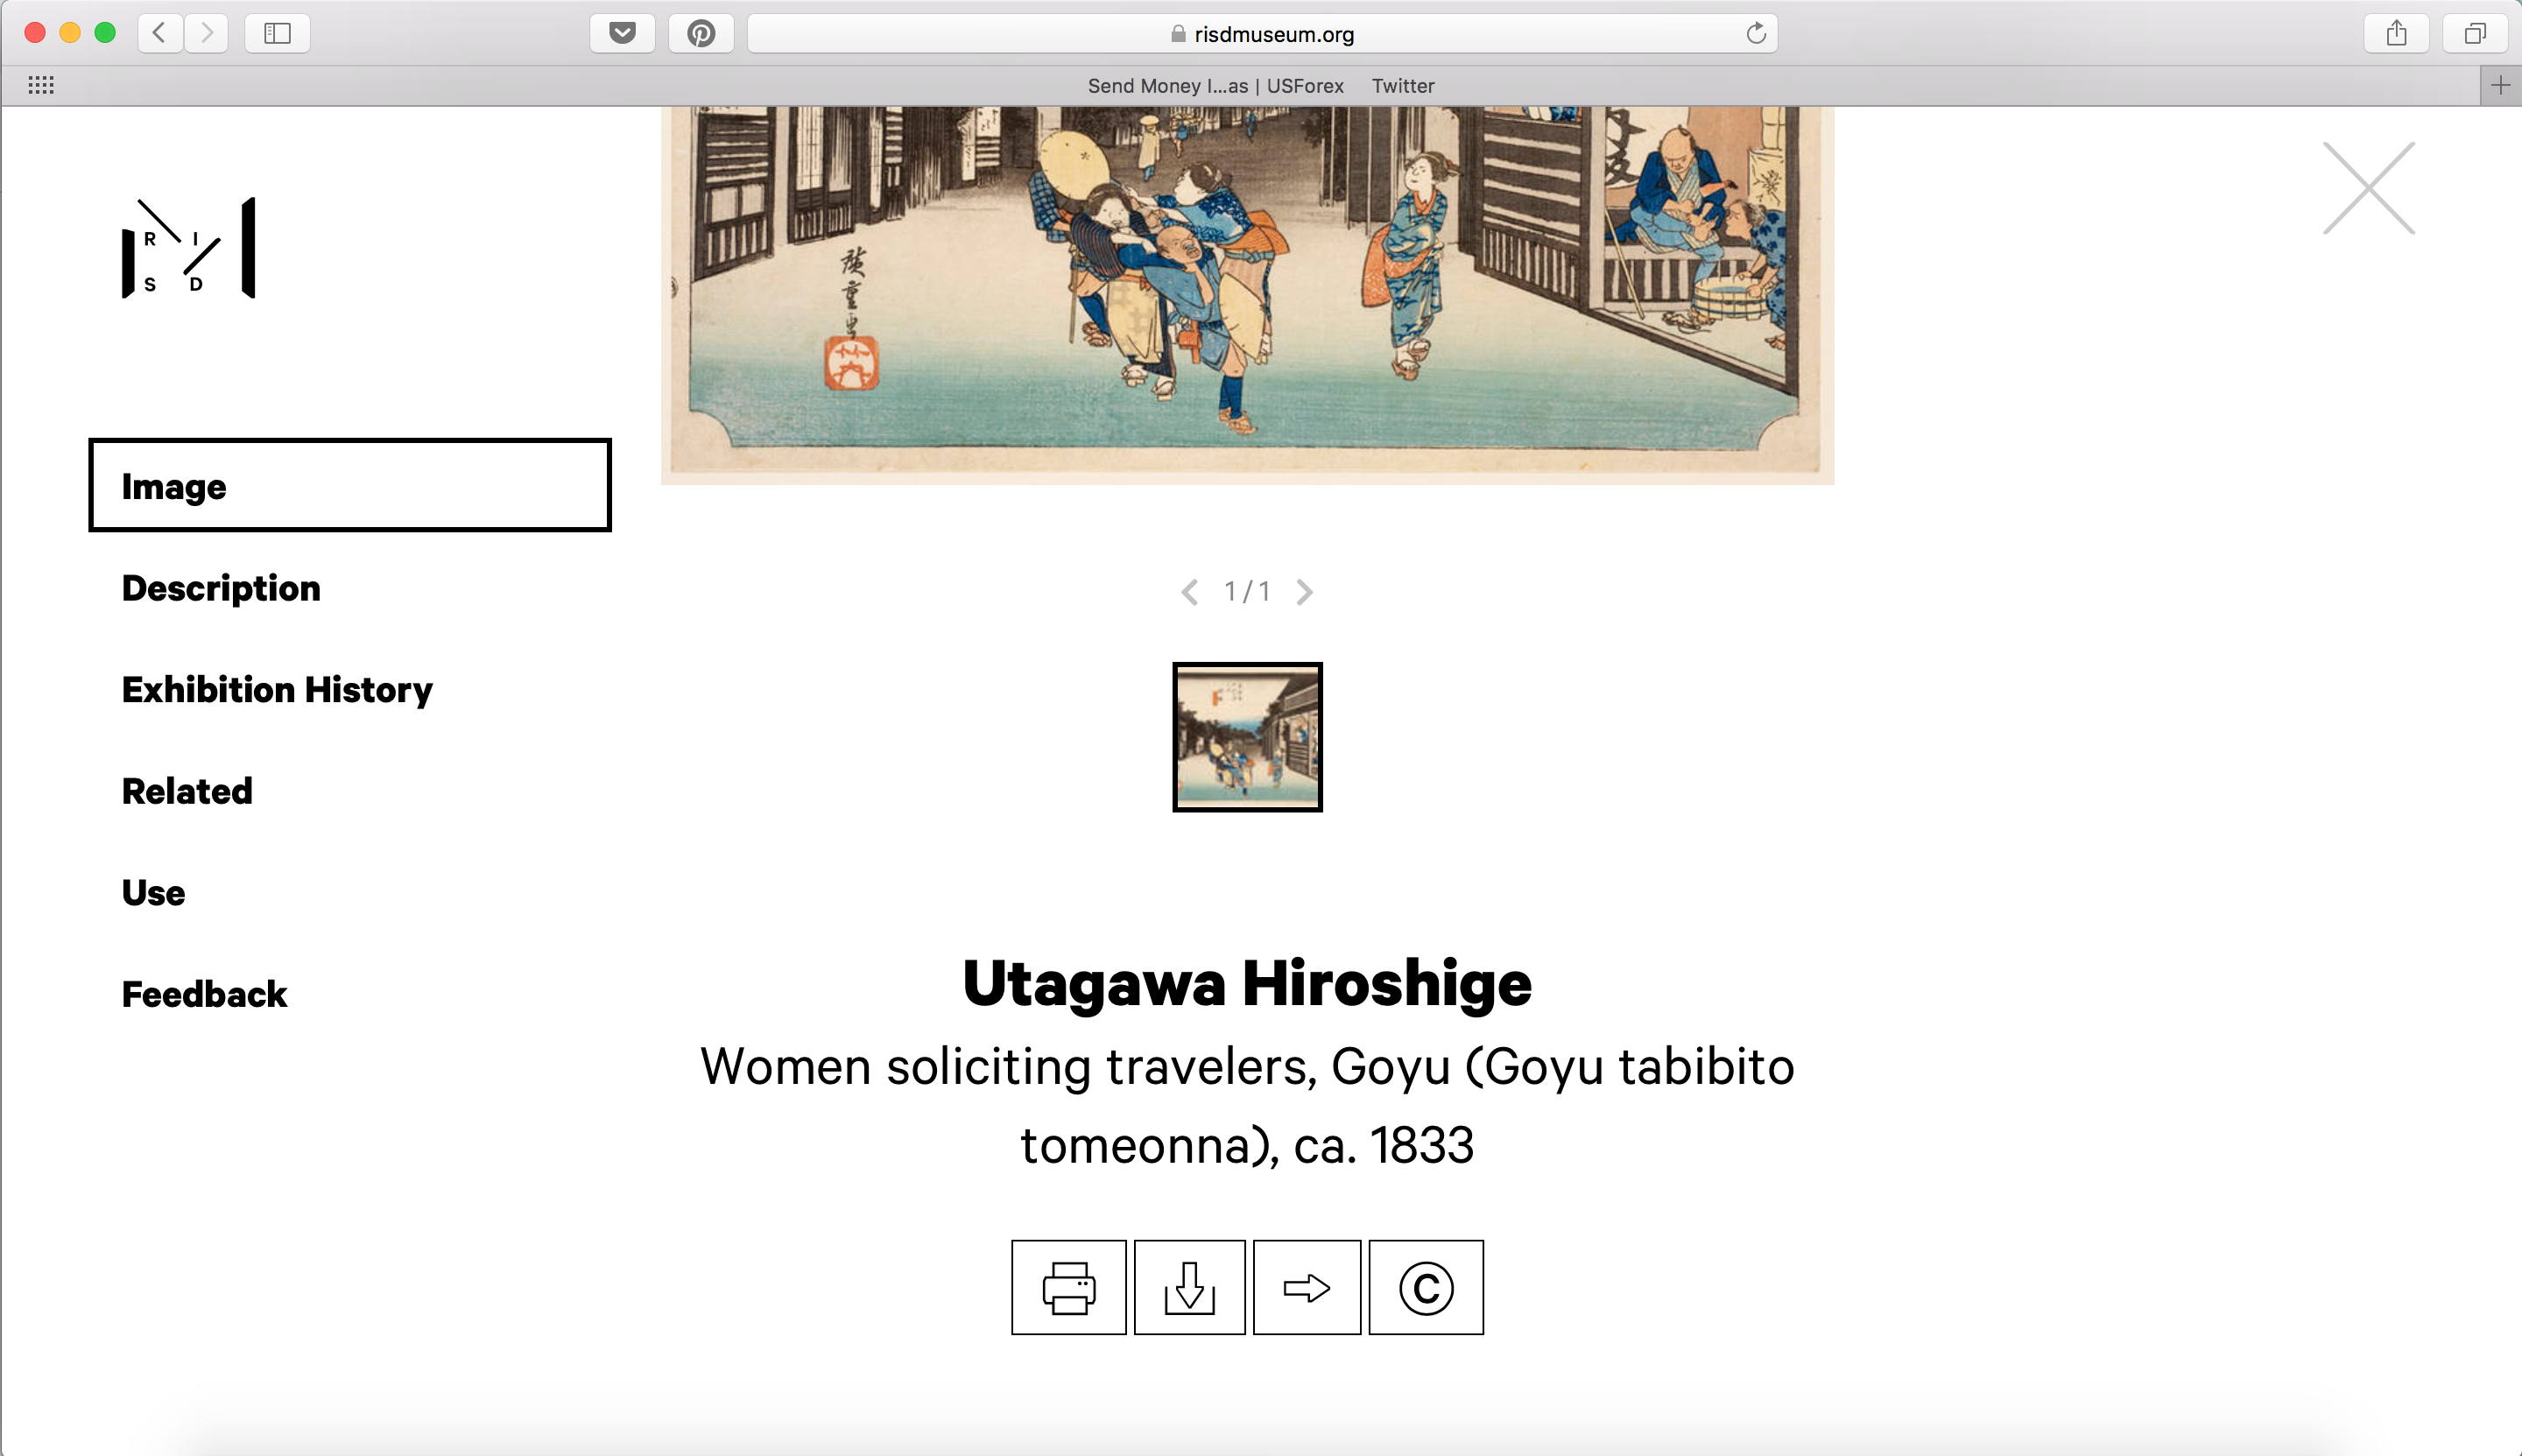Select the Image navigation item

point(350,485)
